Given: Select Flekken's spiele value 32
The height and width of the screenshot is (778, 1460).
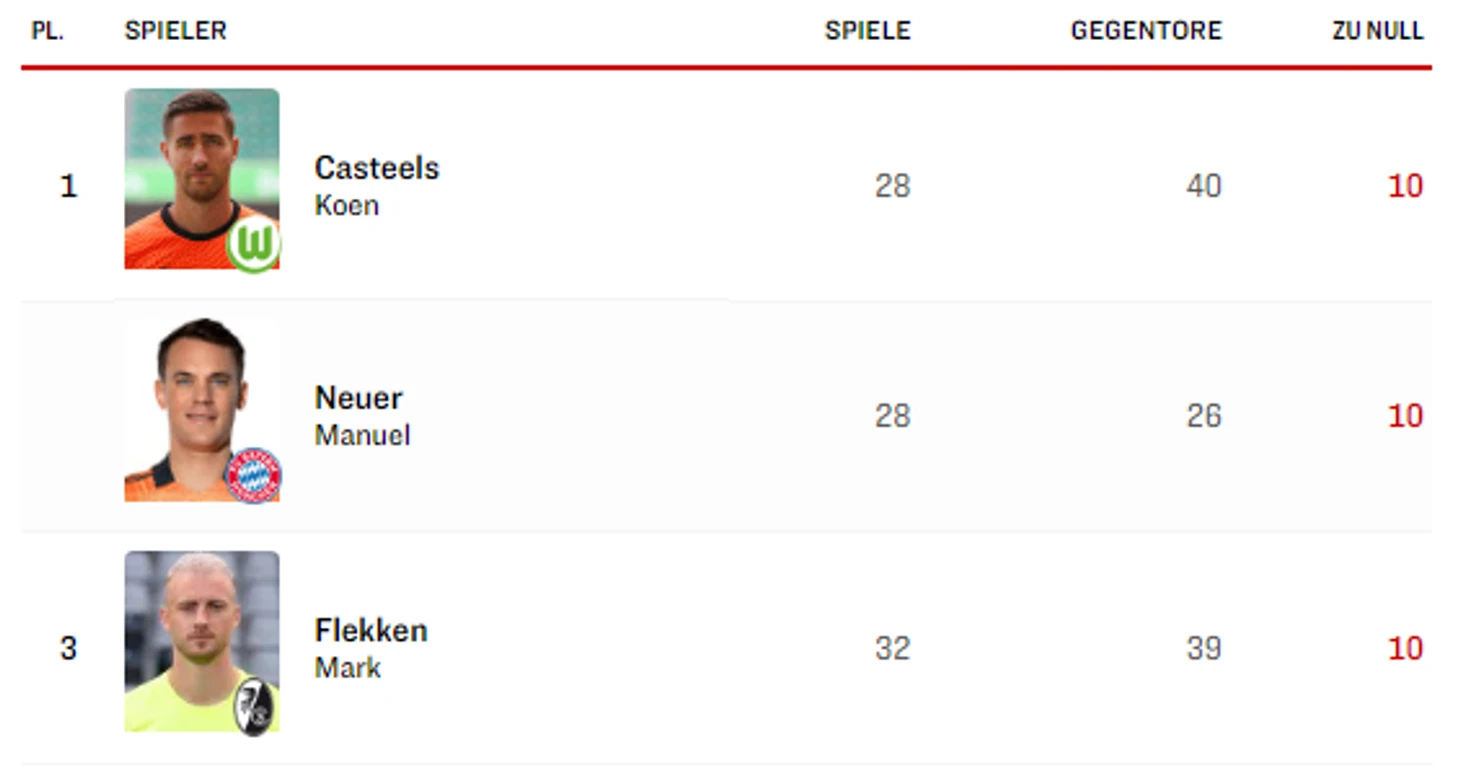Looking at the screenshot, I should 892,648.
